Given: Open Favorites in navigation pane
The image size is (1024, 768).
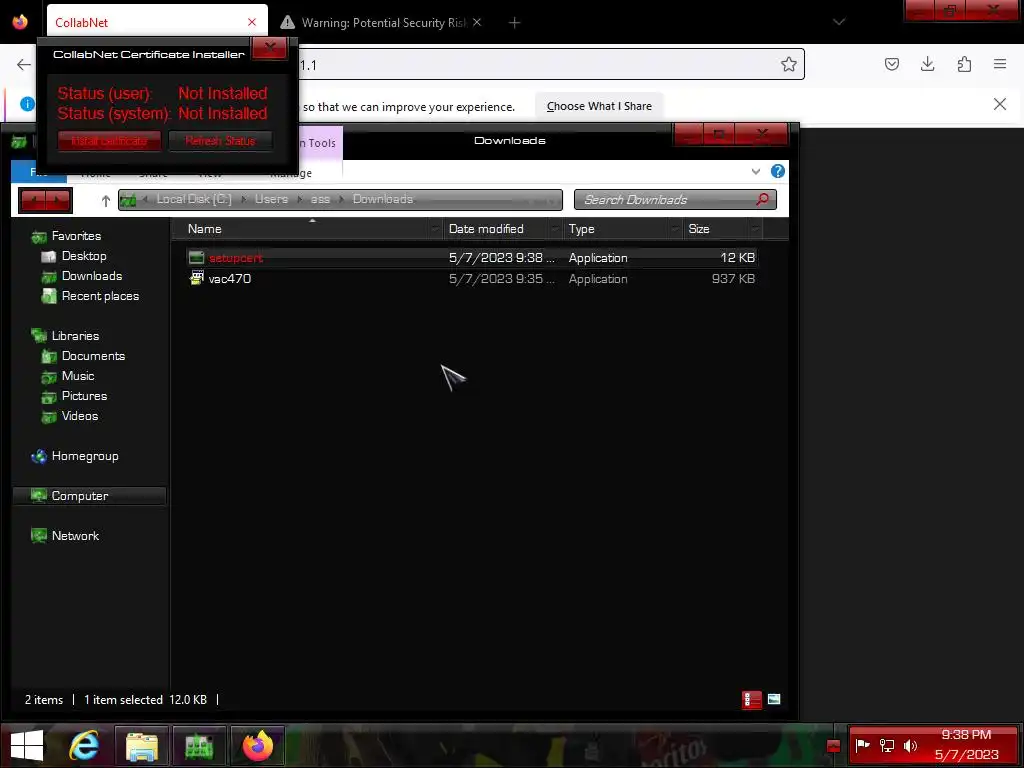Looking at the screenshot, I should coord(76,236).
